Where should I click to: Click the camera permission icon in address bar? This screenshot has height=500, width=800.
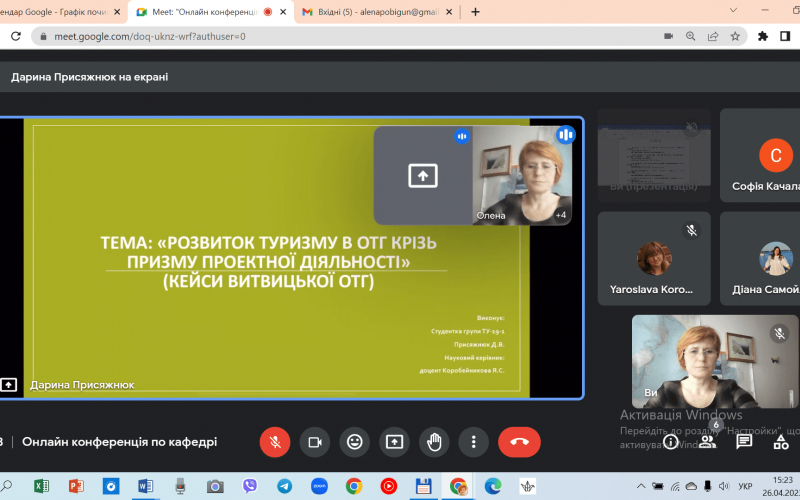click(x=668, y=36)
